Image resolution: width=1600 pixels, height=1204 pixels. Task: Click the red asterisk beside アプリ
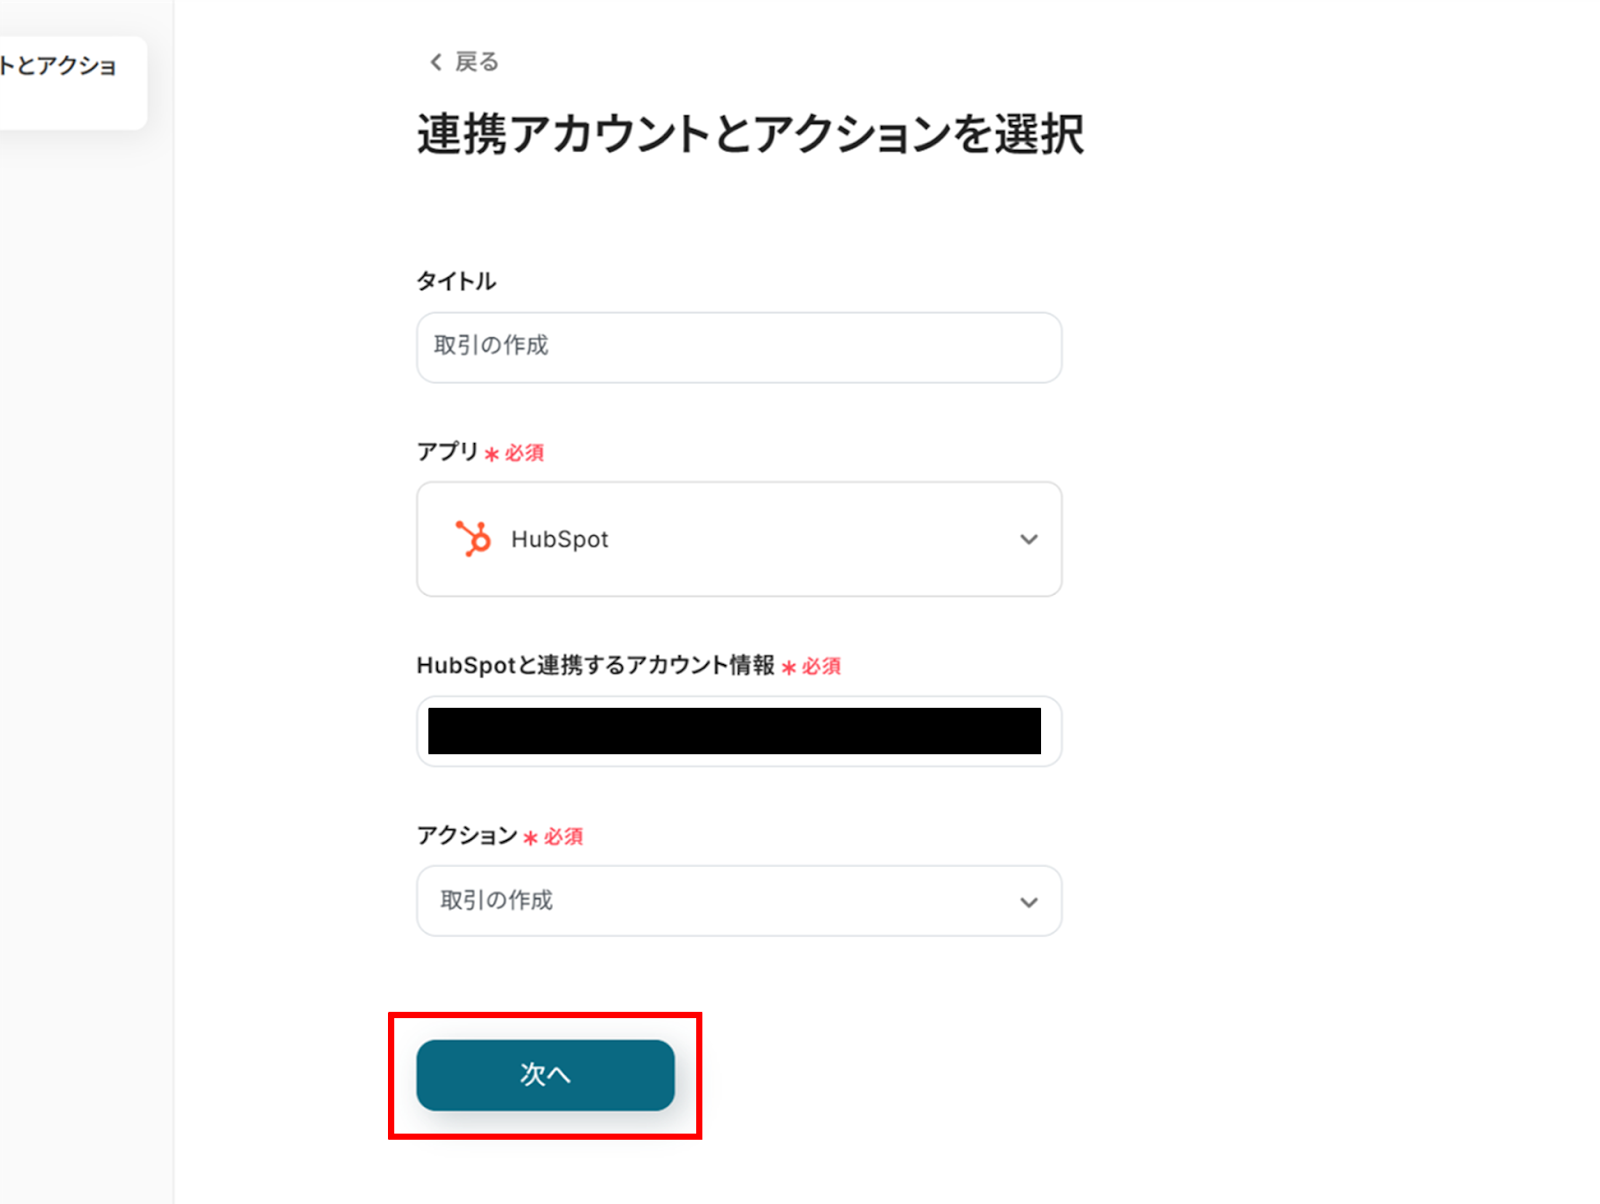[492, 454]
